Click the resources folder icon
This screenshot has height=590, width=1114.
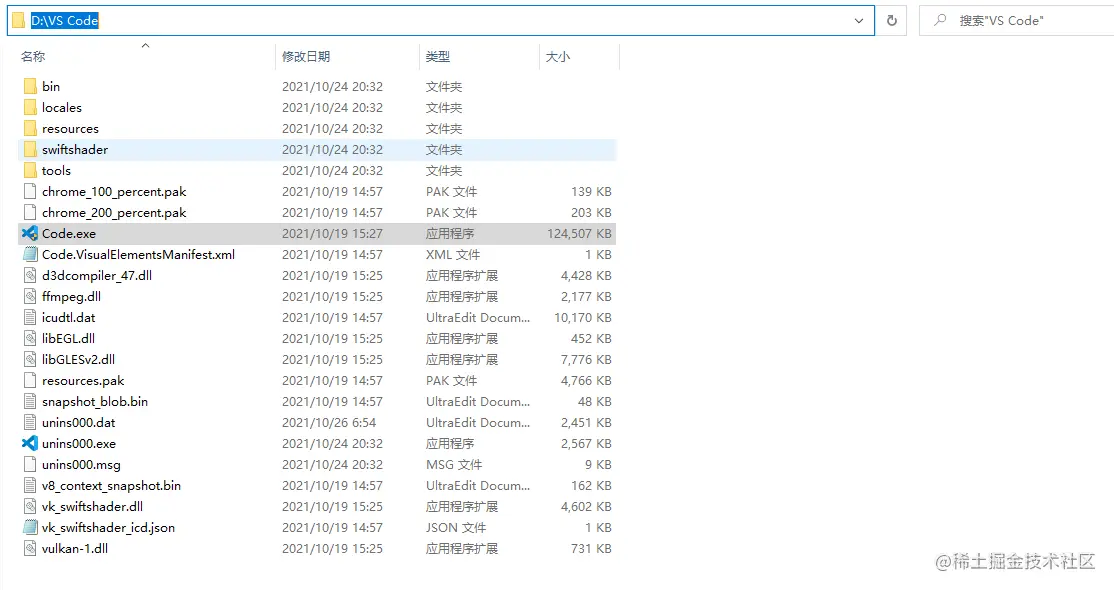tap(30, 129)
